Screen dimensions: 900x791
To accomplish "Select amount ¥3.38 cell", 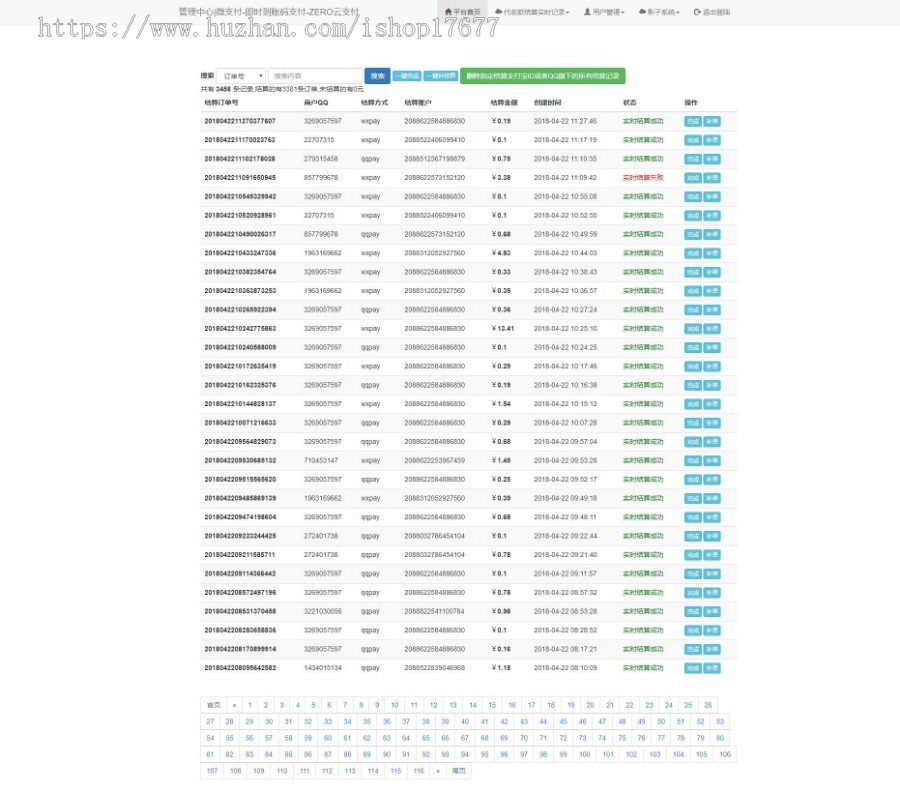I will point(501,178).
